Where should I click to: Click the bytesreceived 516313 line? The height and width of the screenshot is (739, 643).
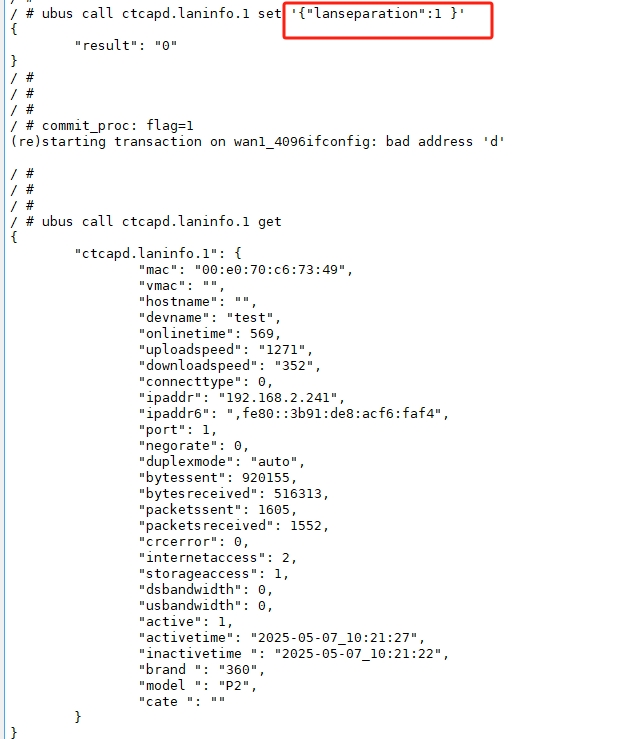pos(233,494)
